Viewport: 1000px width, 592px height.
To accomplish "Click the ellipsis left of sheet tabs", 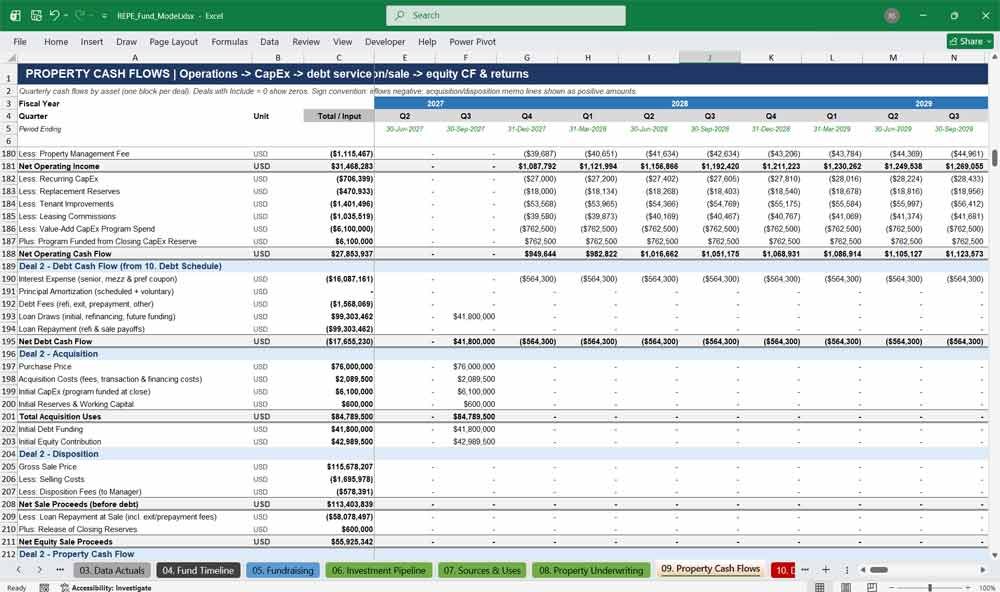I will coord(60,570).
